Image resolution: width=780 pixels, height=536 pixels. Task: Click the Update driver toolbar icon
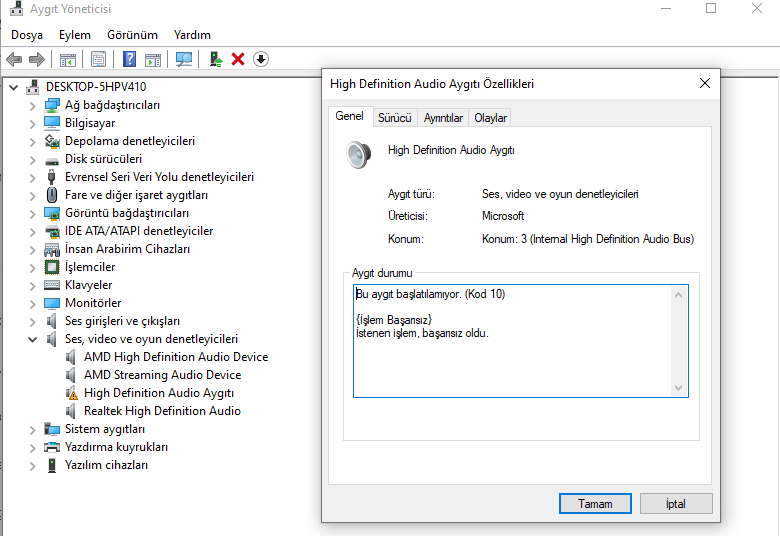pyautogui.click(x=215, y=59)
